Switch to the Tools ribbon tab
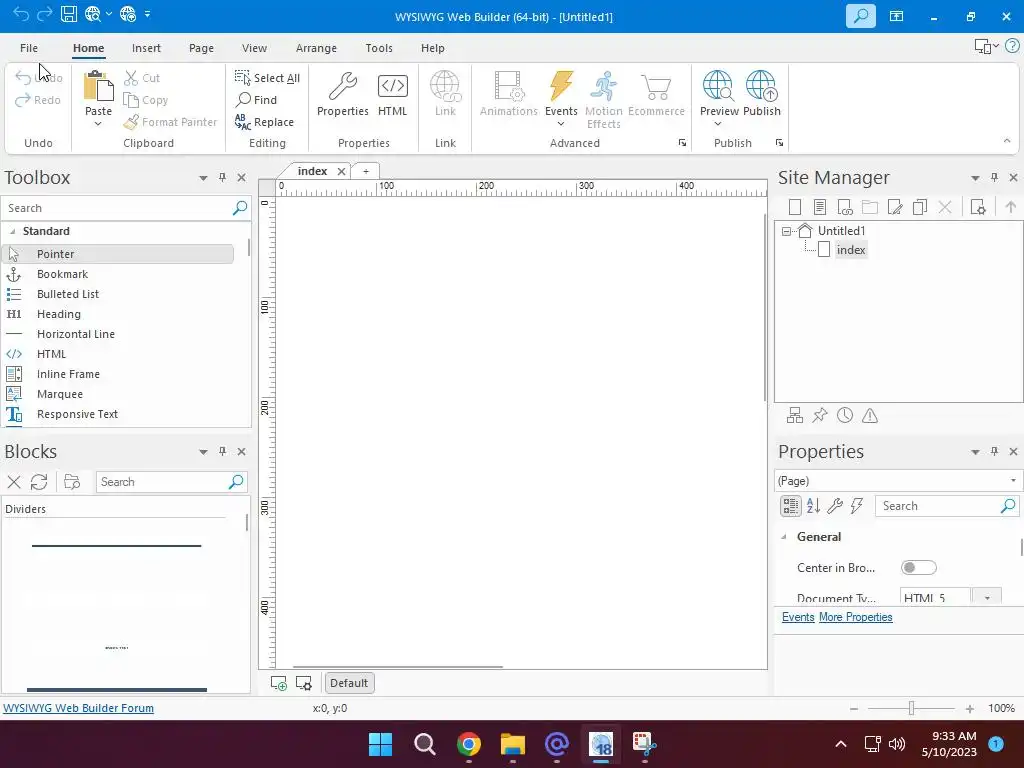1024x768 pixels. pyautogui.click(x=379, y=48)
